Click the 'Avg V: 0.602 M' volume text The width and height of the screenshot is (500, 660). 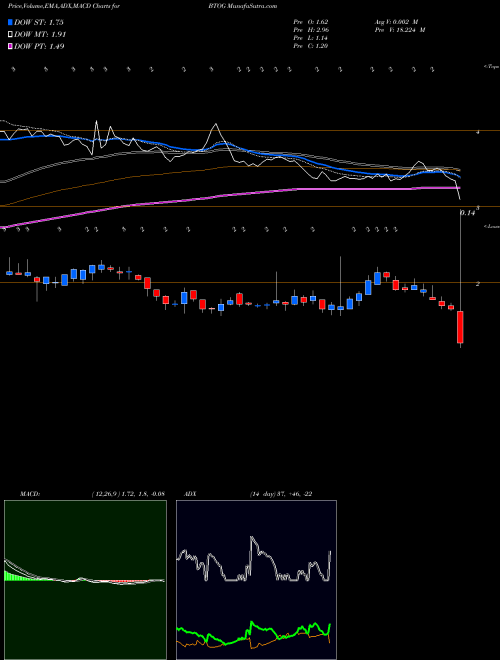point(396,22)
